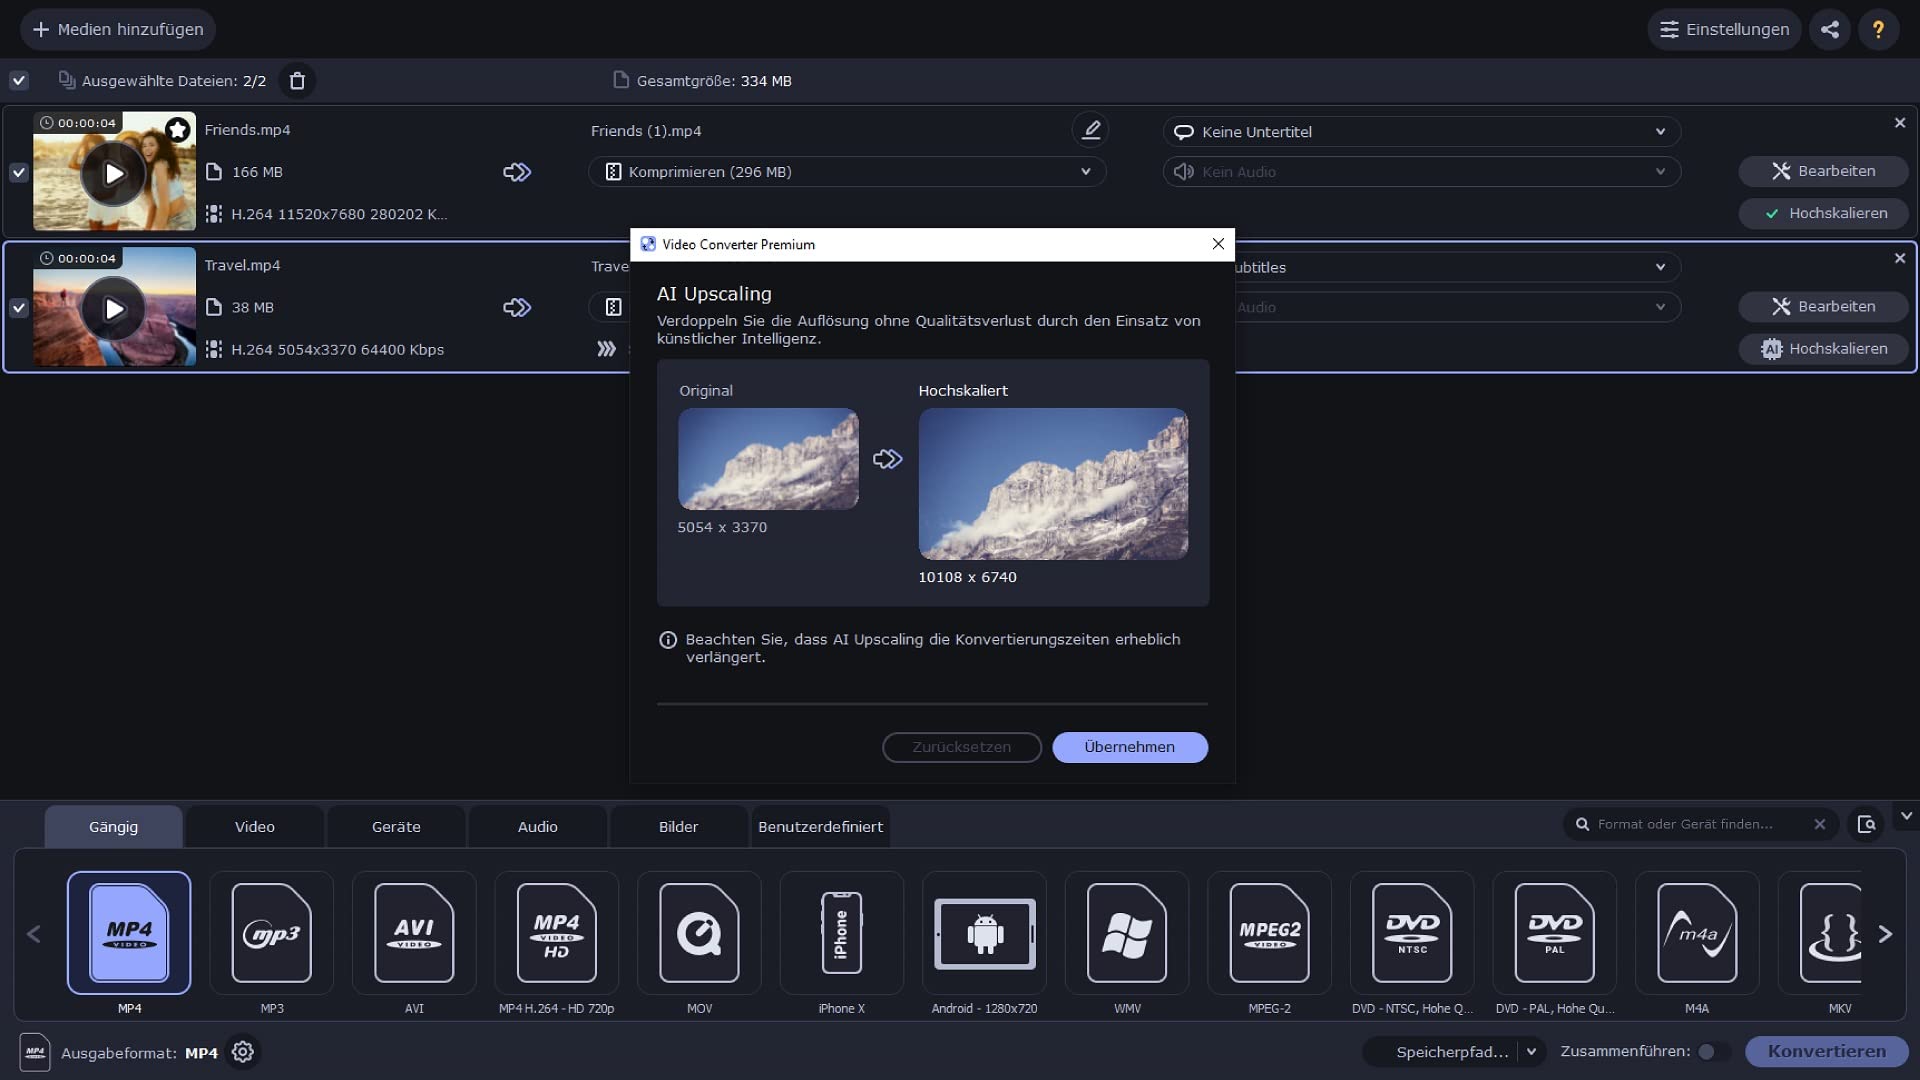Open Kein Audio dropdown for Friends
The height and width of the screenshot is (1080, 1920).
[1421, 172]
